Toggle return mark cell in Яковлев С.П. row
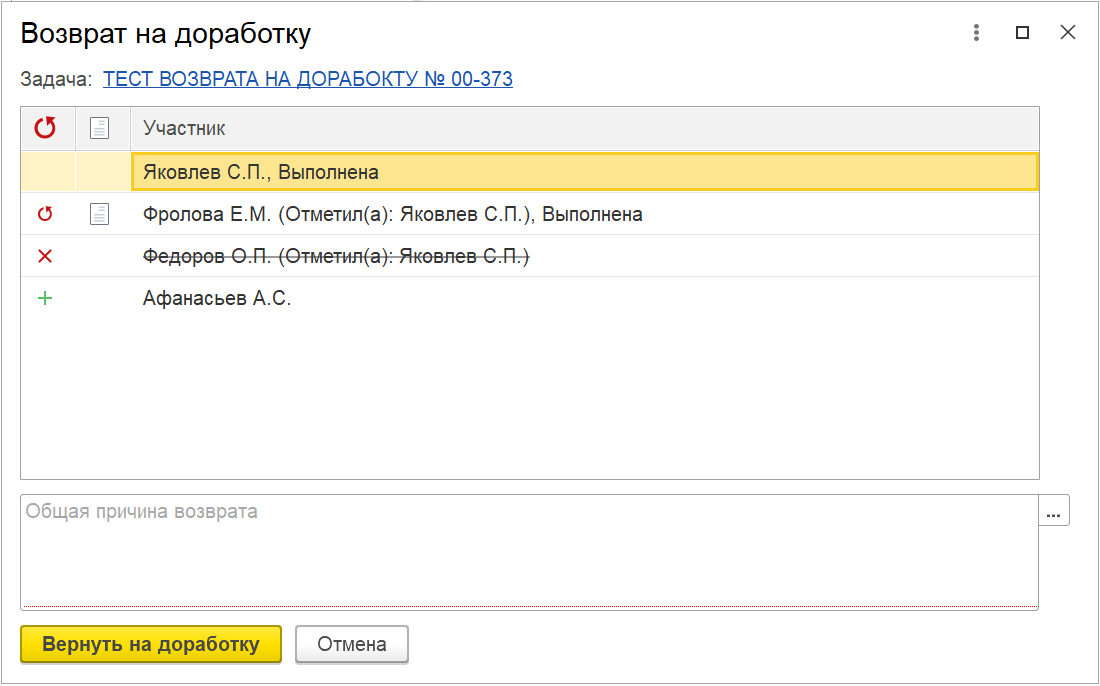1100x686 pixels. (x=47, y=172)
